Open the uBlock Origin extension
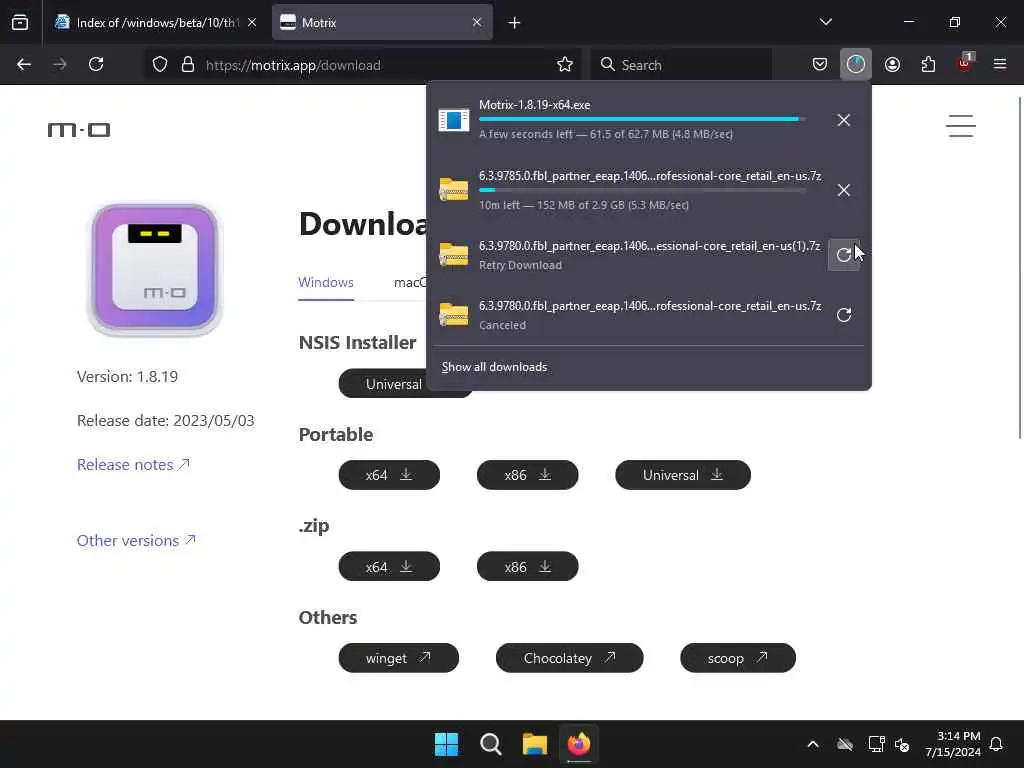 coord(965,65)
